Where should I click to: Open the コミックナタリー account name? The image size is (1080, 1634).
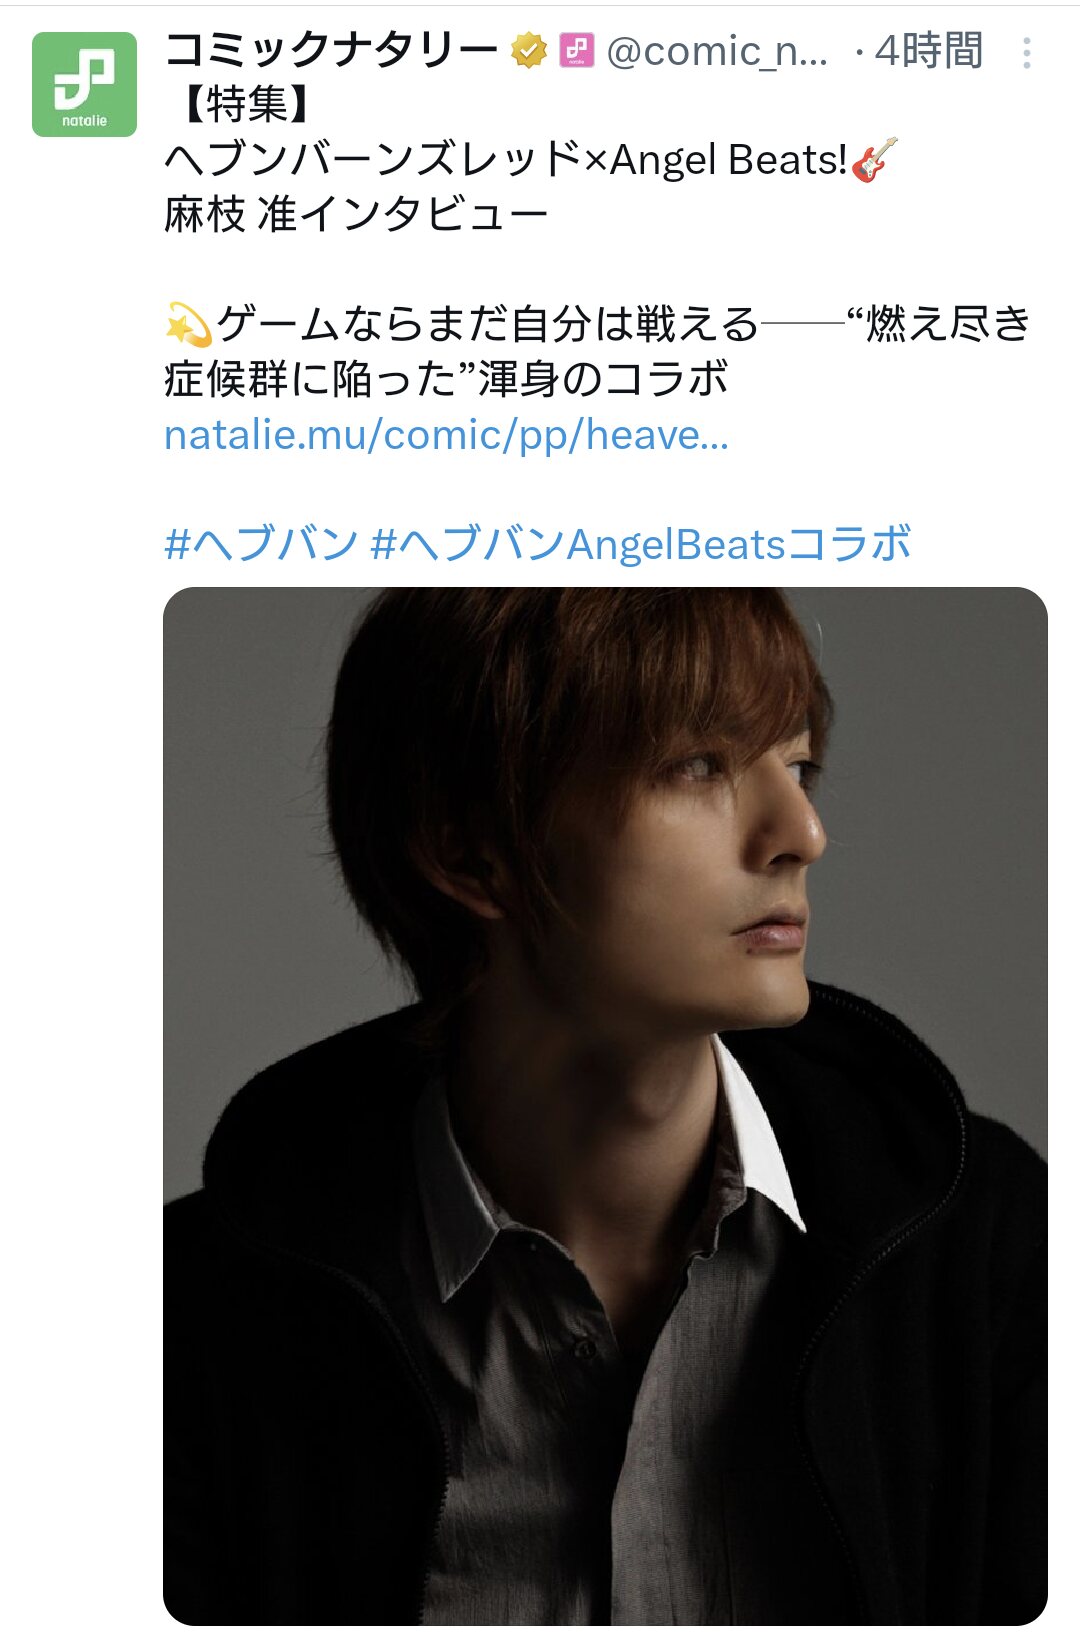pyautogui.click(x=332, y=50)
